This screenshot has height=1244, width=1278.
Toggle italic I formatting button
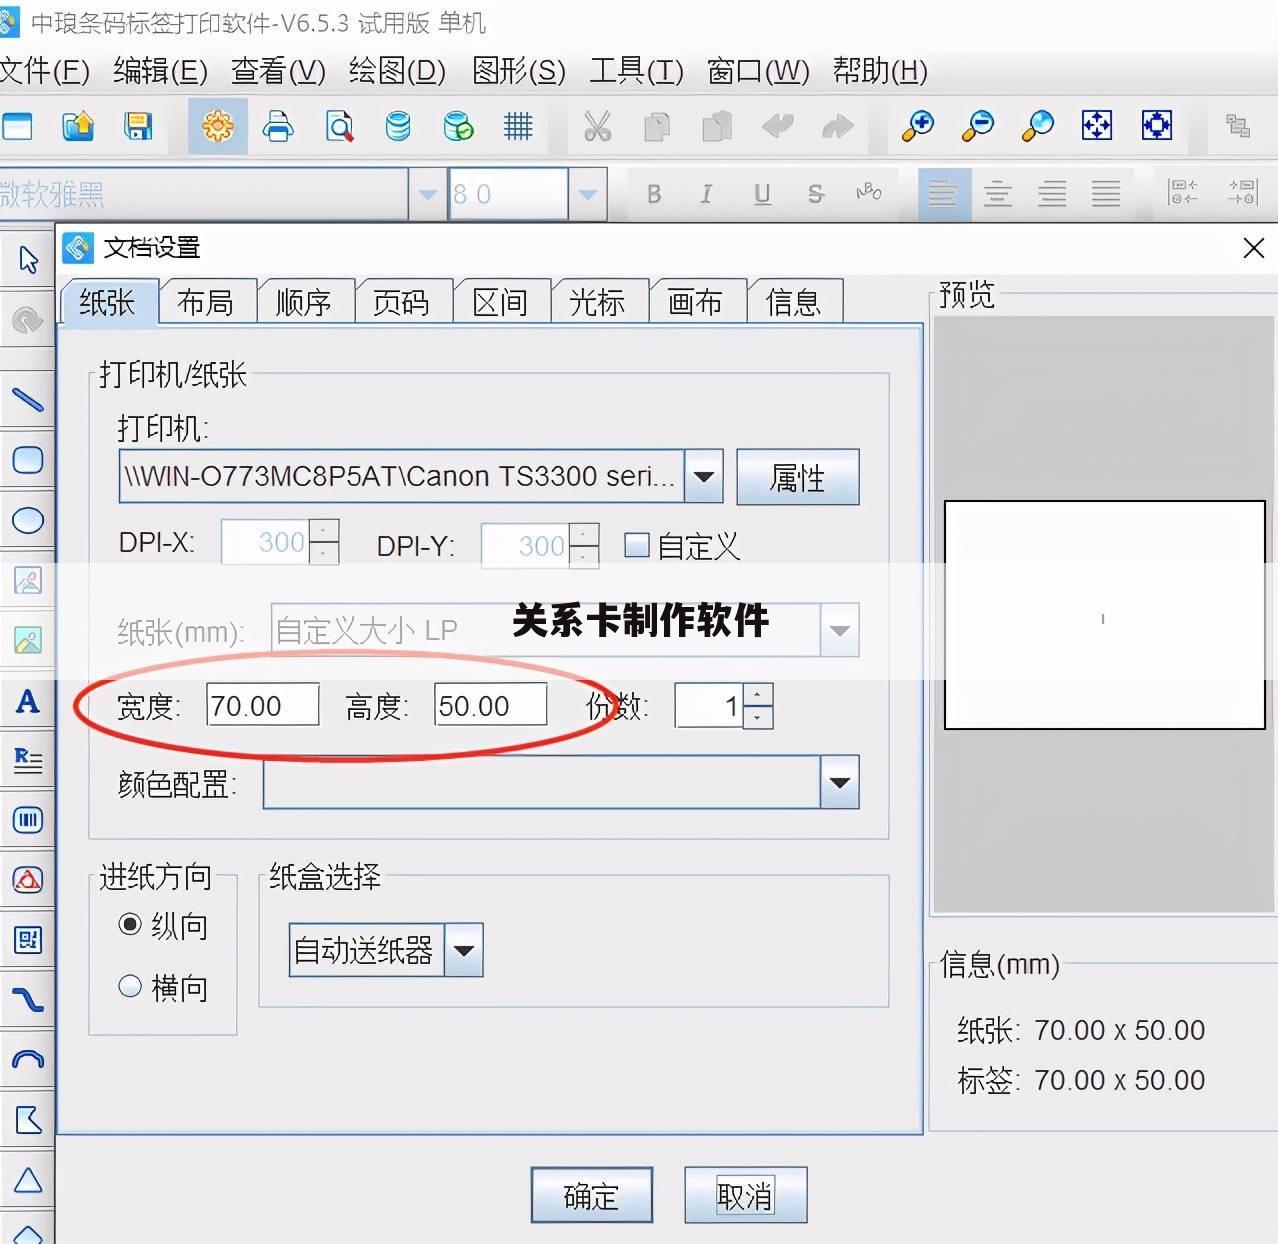[707, 194]
